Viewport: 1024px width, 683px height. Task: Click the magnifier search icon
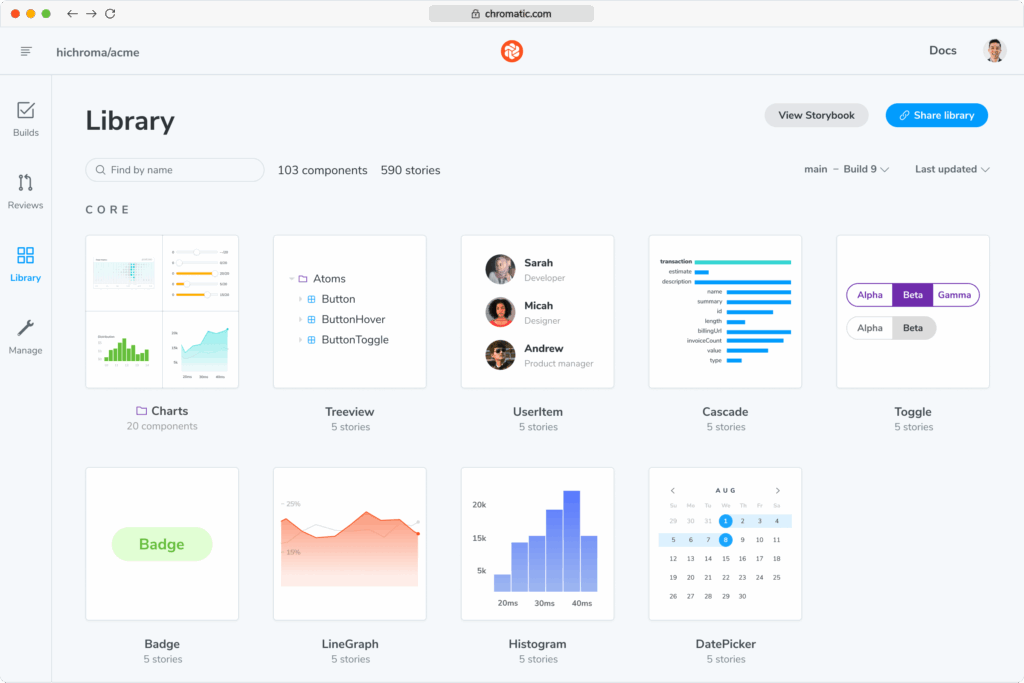(x=101, y=170)
